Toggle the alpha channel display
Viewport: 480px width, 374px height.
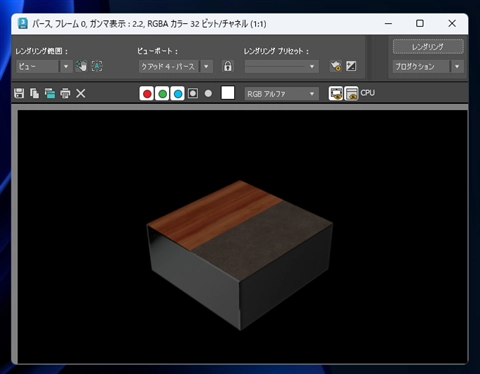pyautogui.click(x=193, y=93)
